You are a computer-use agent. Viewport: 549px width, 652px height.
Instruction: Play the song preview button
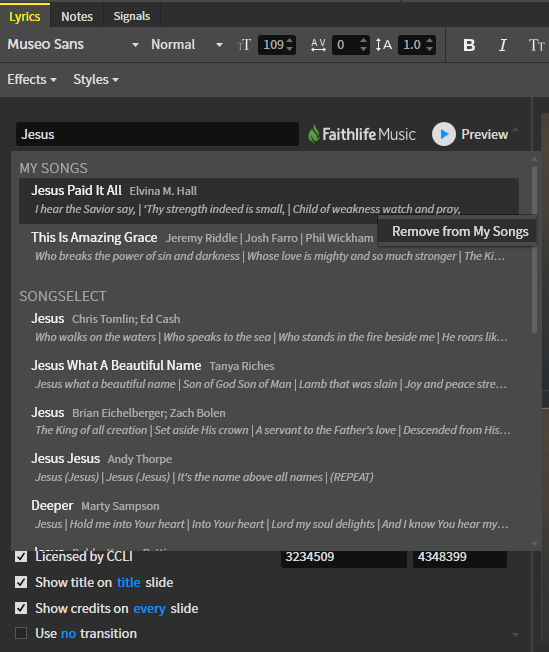(444, 134)
